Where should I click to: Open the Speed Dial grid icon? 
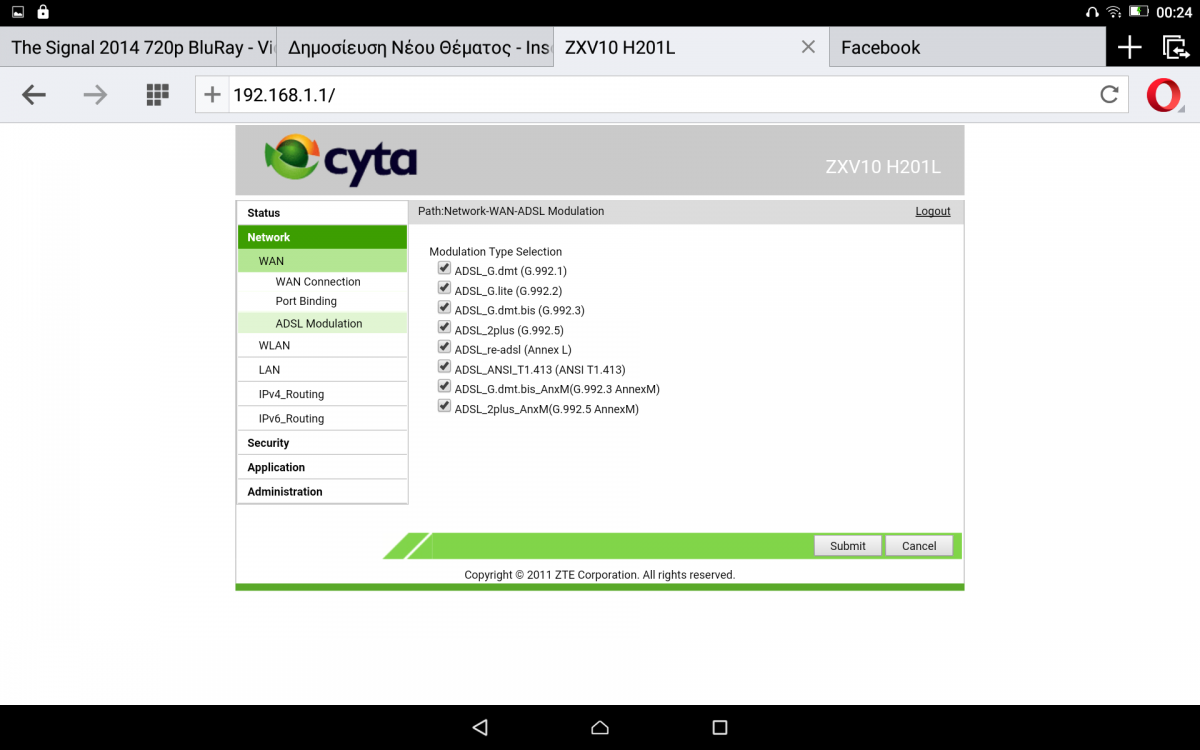(157, 95)
